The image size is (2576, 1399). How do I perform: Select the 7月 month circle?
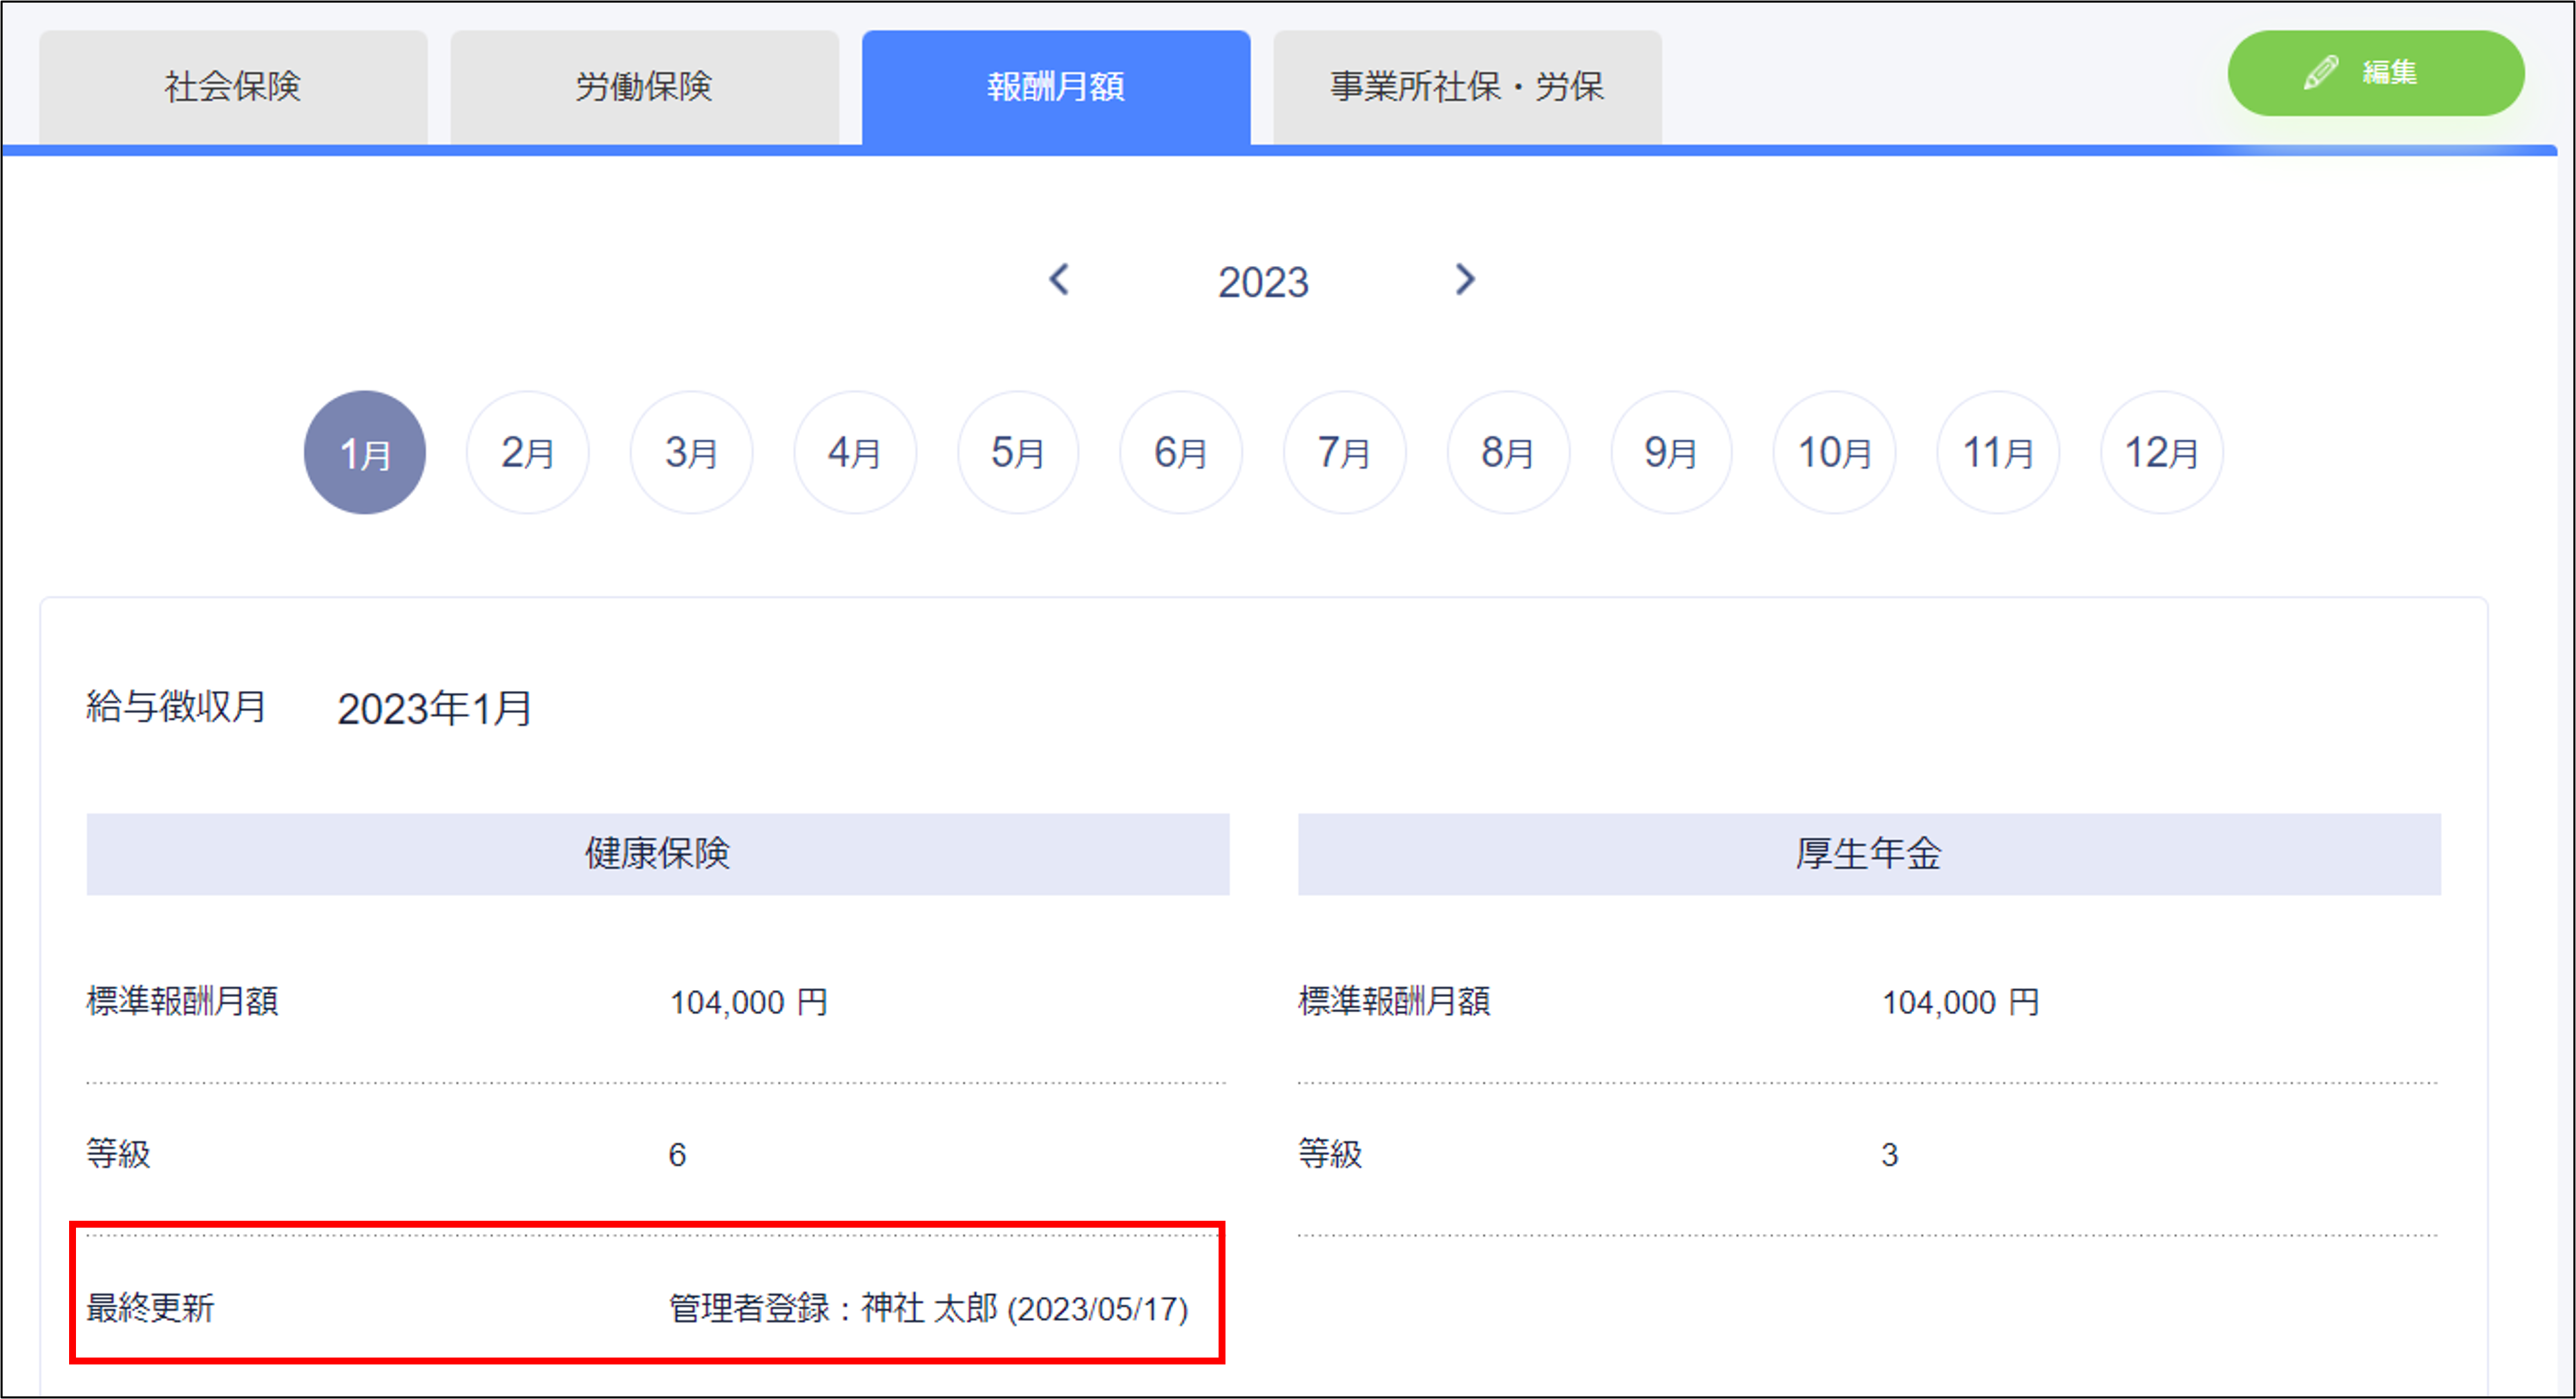click(x=1345, y=452)
